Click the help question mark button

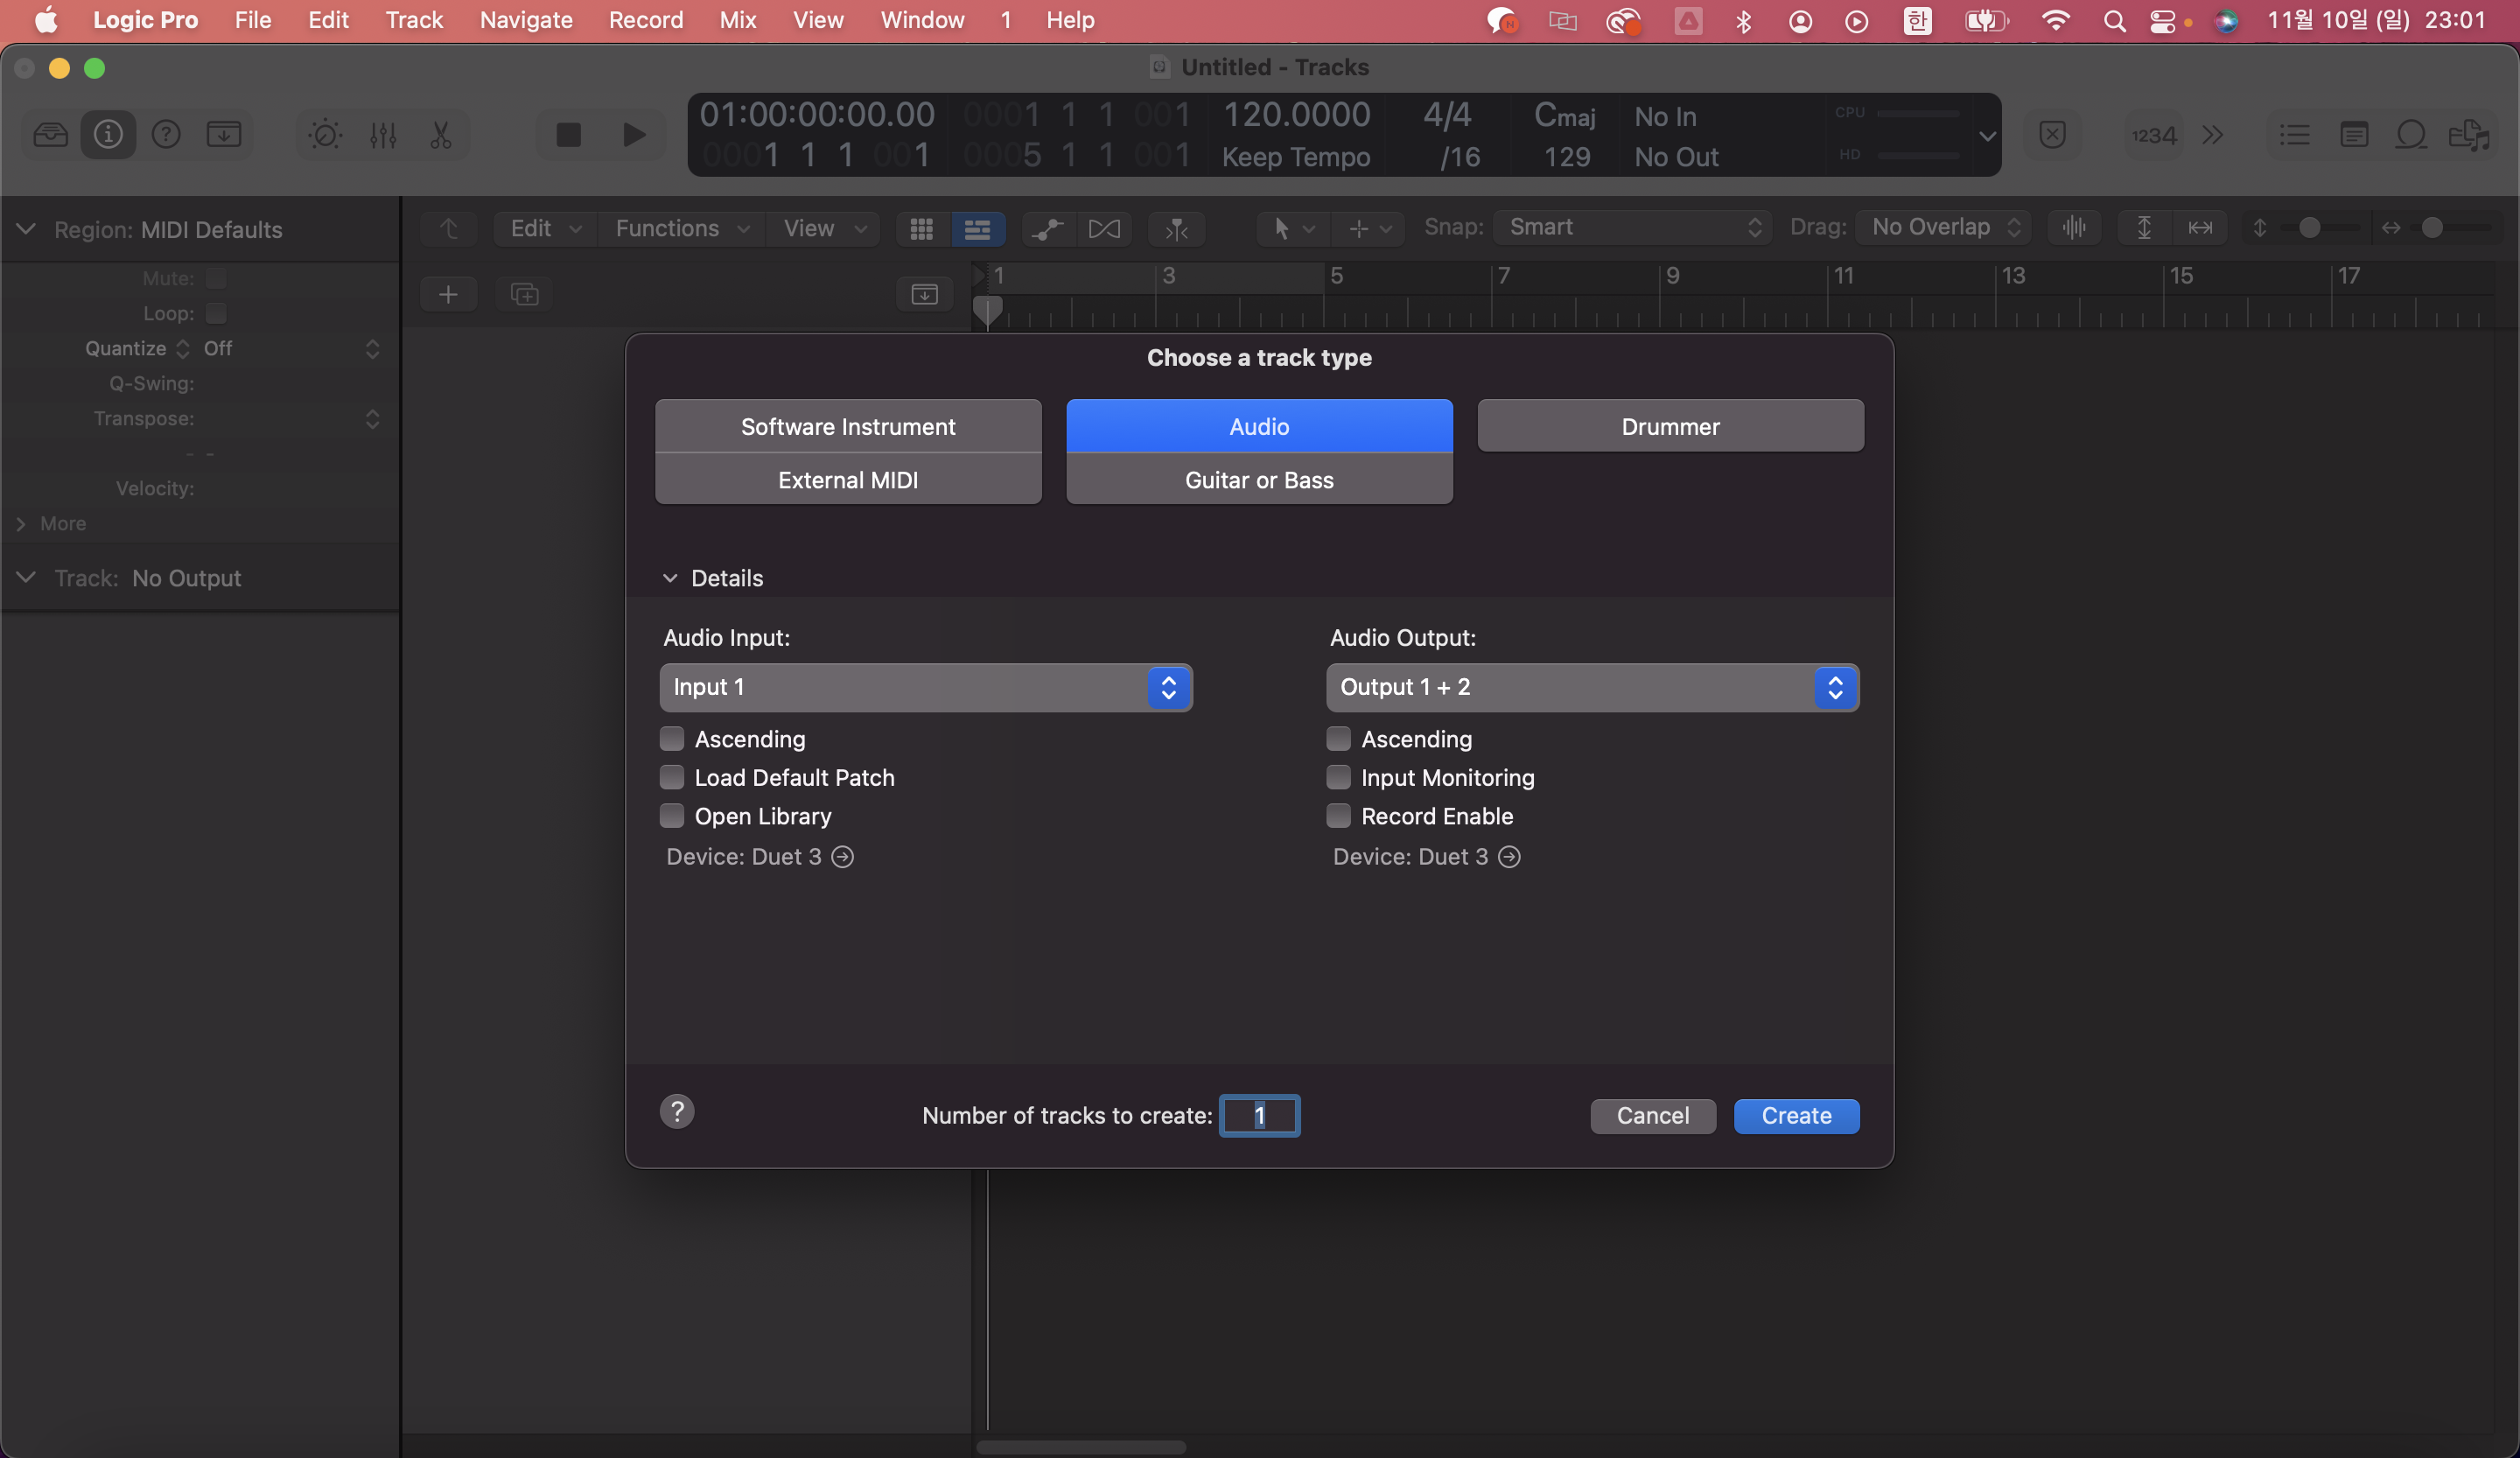coord(677,1111)
